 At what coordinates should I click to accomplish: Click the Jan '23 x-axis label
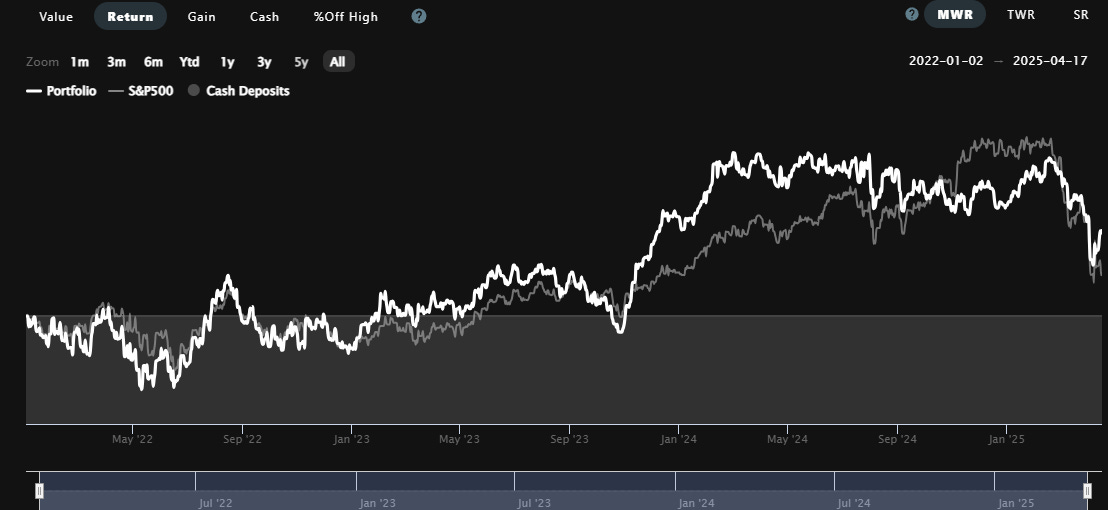351,439
